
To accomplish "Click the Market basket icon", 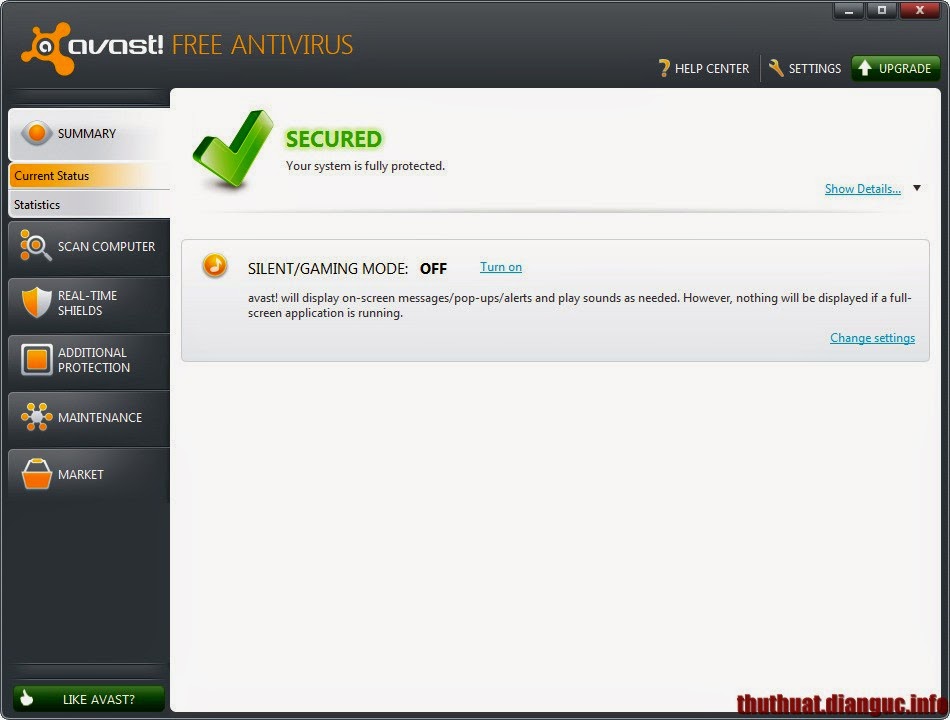I will tap(36, 473).
